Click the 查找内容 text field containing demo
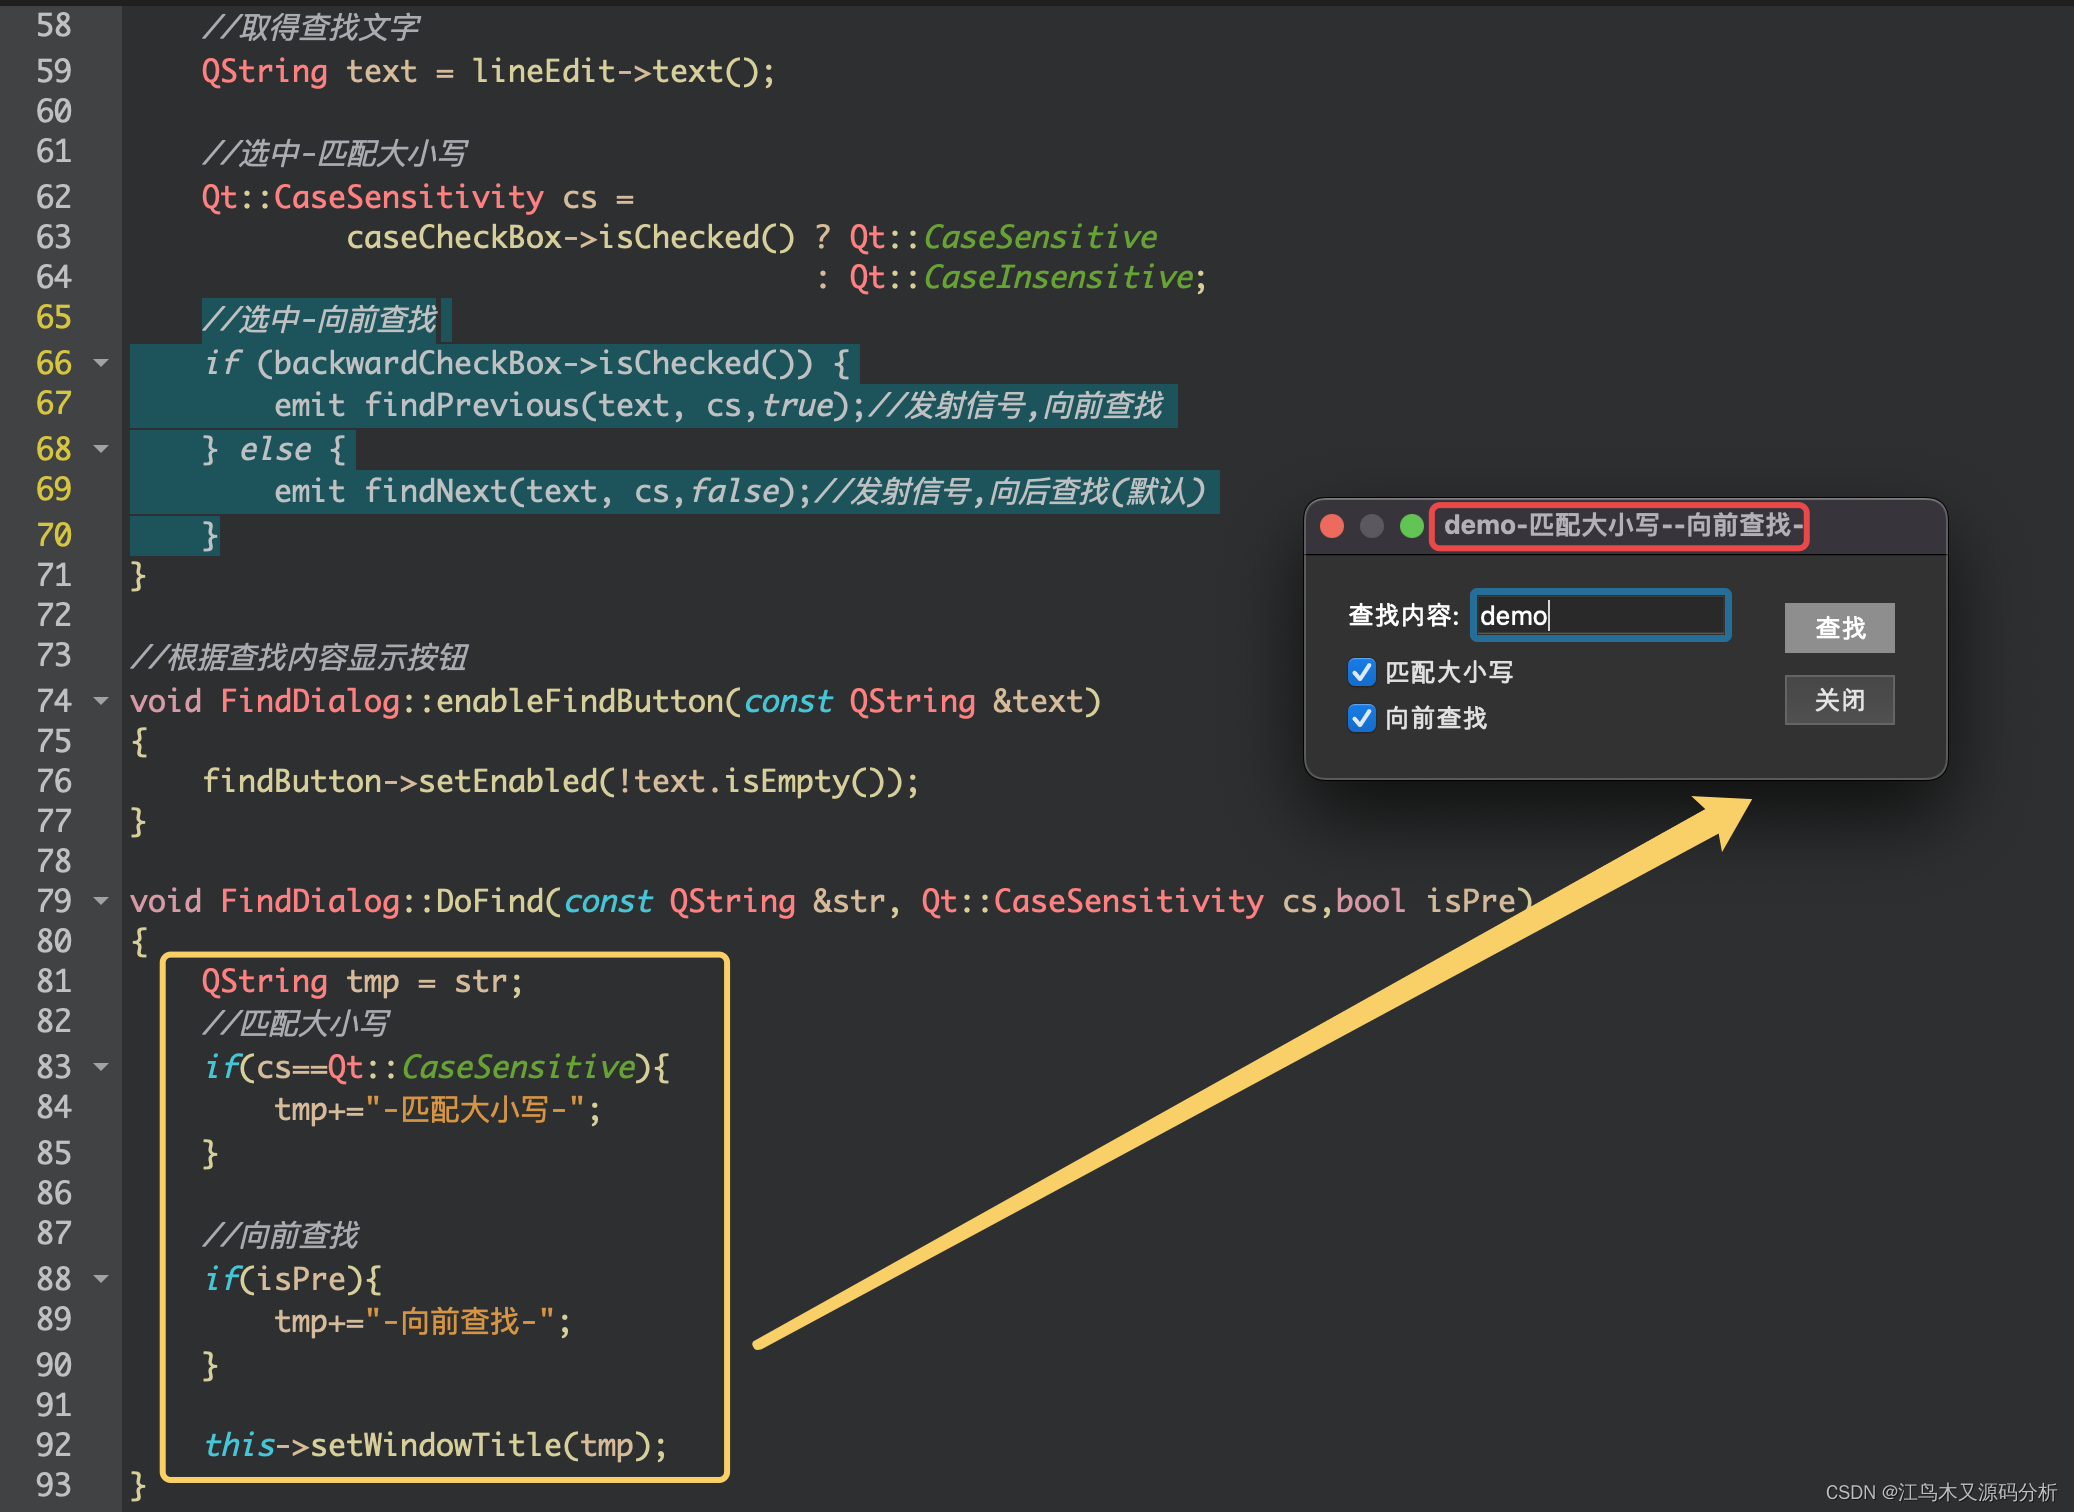The height and width of the screenshot is (1512, 2074). tap(1600, 615)
